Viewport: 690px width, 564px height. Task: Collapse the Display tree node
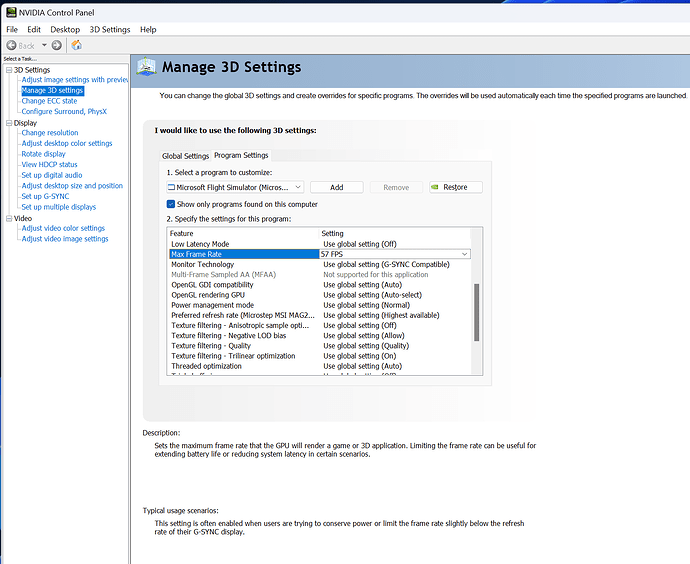[9, 123]
